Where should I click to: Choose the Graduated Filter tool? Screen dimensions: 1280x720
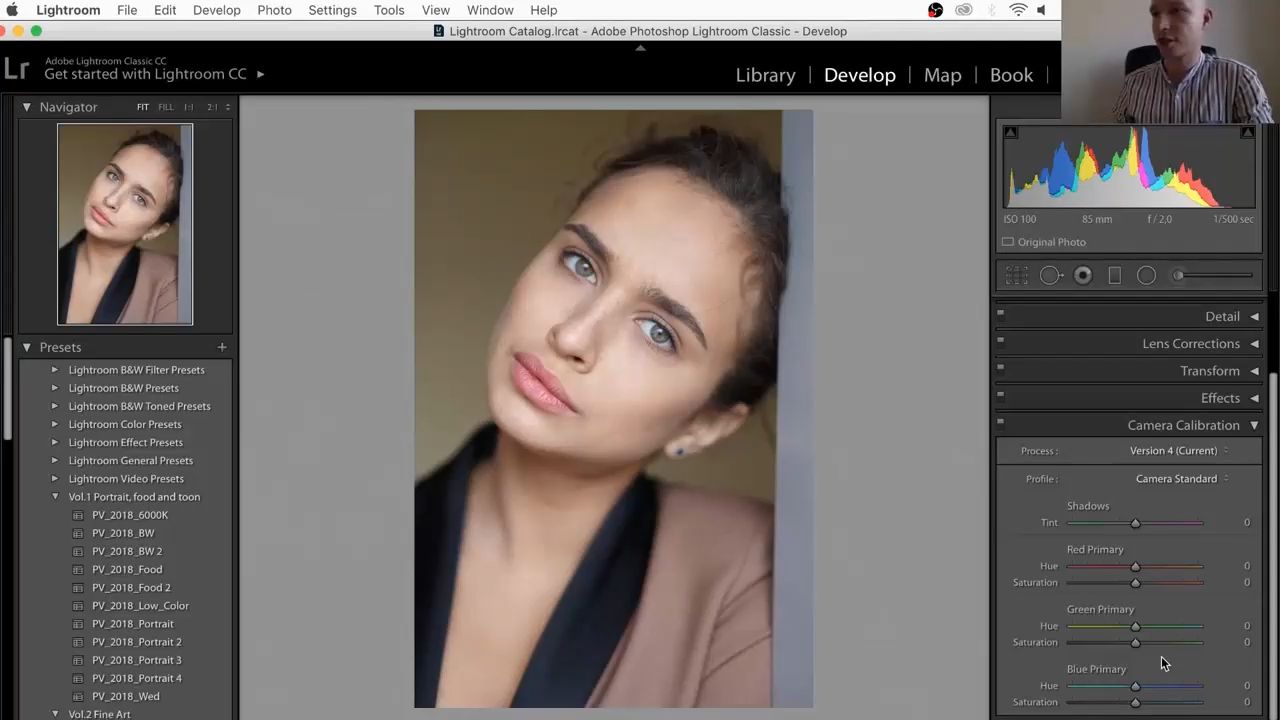pos(1114,276)
